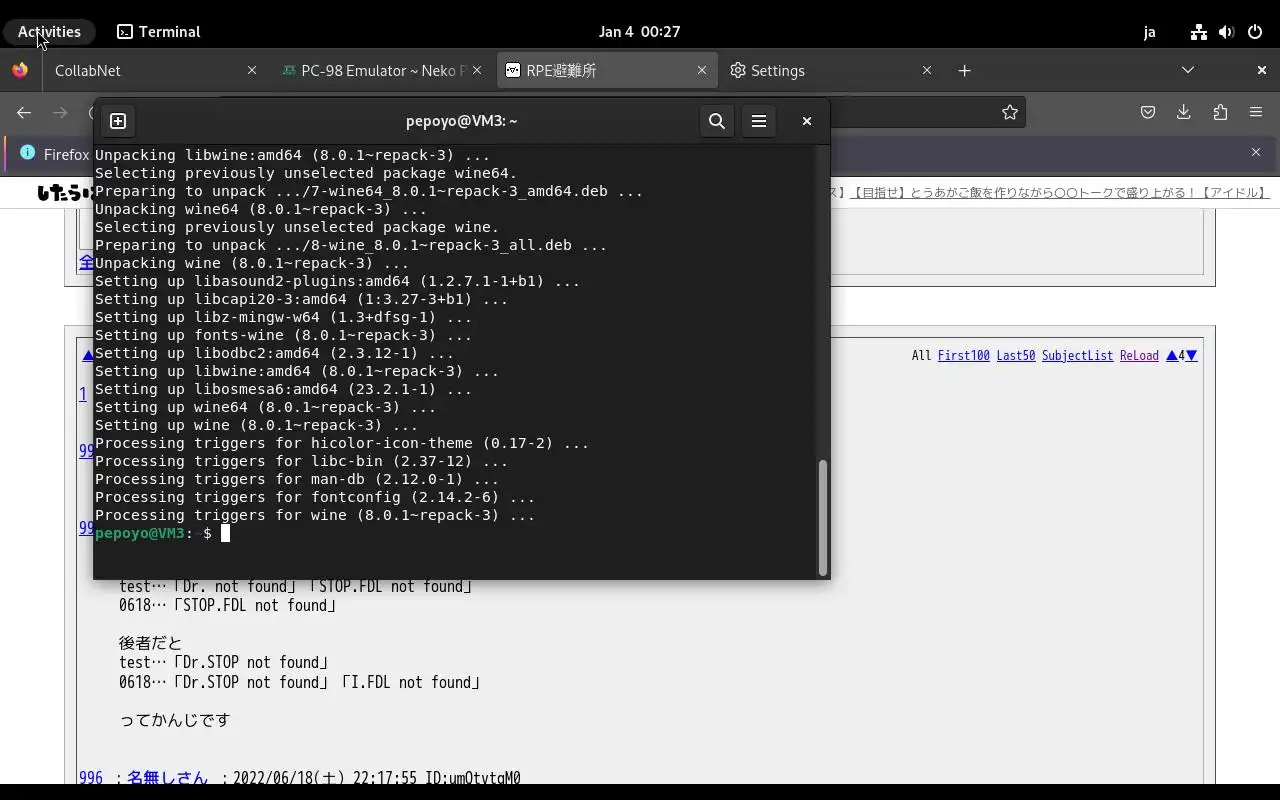Viewport: 1280px width, 800px height.
Task: Close the Terminal window
Action: point(807,121)
